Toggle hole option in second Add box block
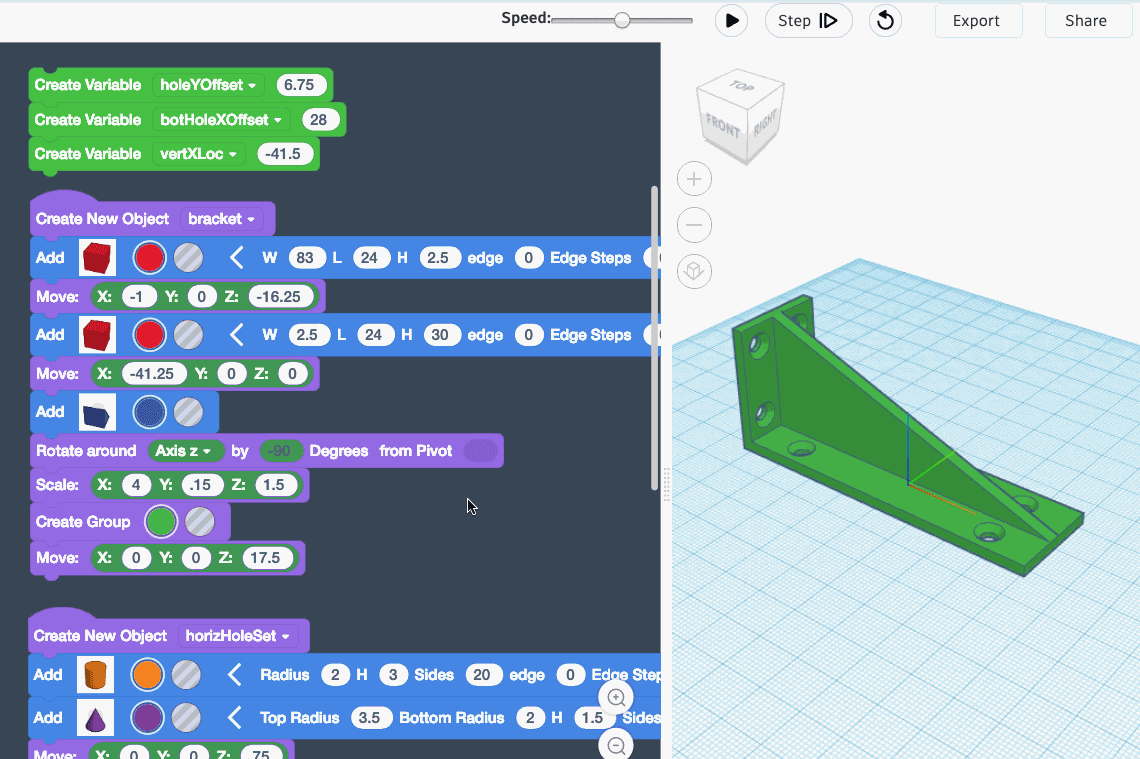The image size is (1140, 759). click(x=188, y=335)
